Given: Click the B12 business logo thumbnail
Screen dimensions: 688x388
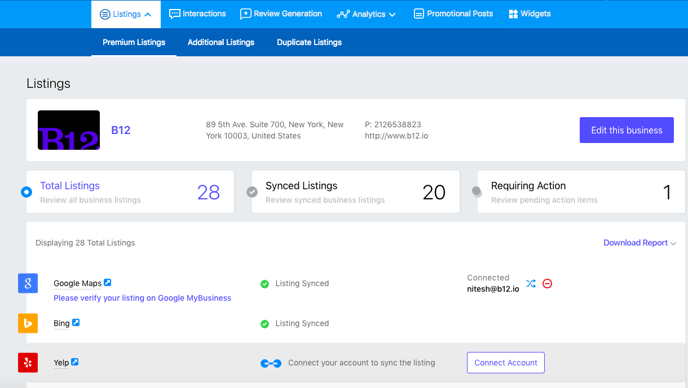Looking at the screenshot, I should click(x=69, y=130).
